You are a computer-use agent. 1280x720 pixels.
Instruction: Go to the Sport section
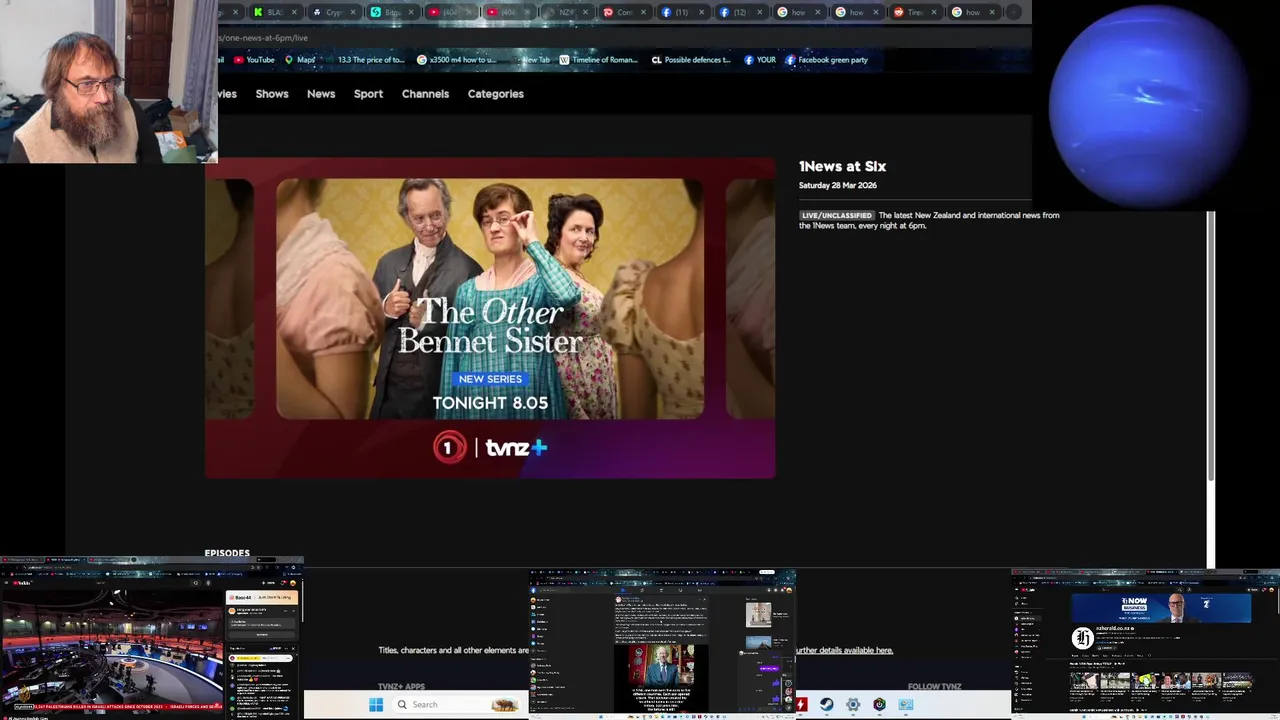coord(368,94)
